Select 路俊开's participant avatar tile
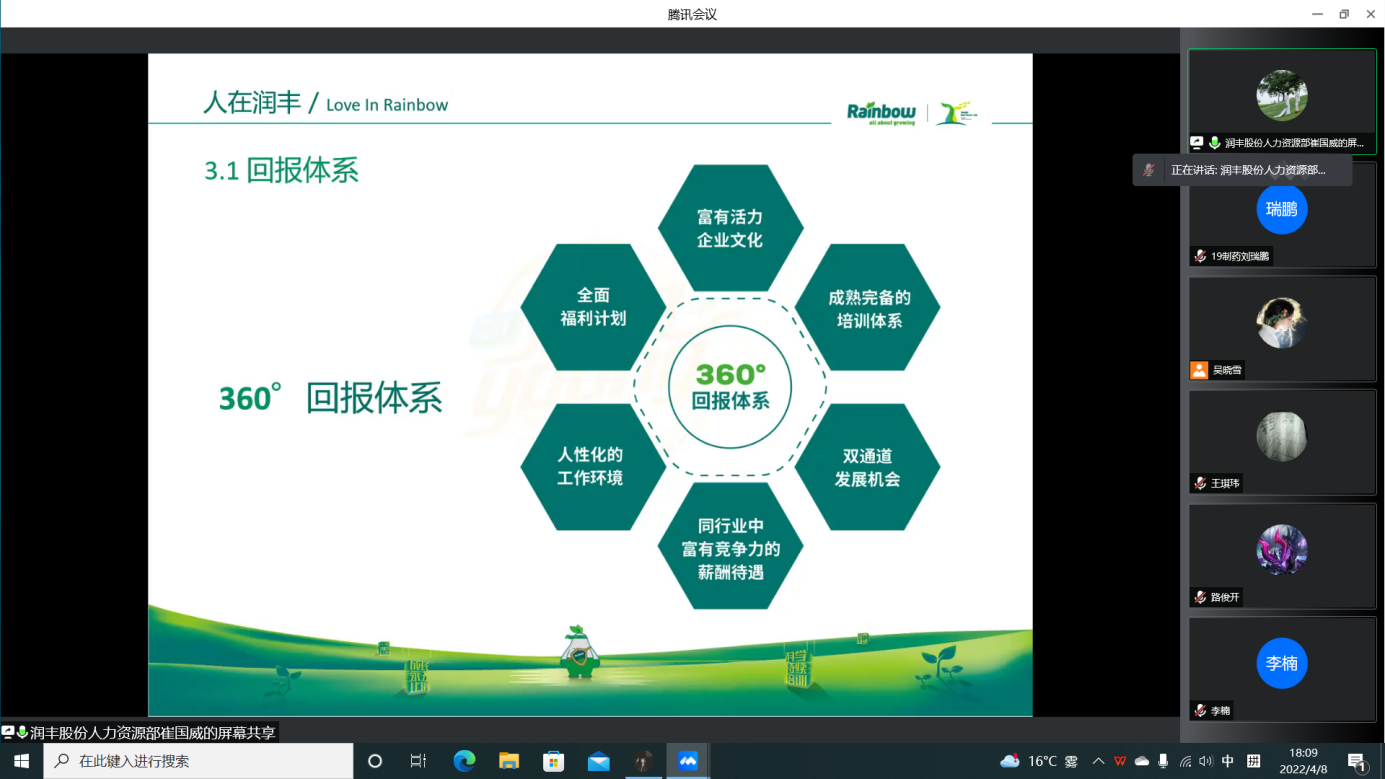1385x779 pixels. coord(1281,552)
